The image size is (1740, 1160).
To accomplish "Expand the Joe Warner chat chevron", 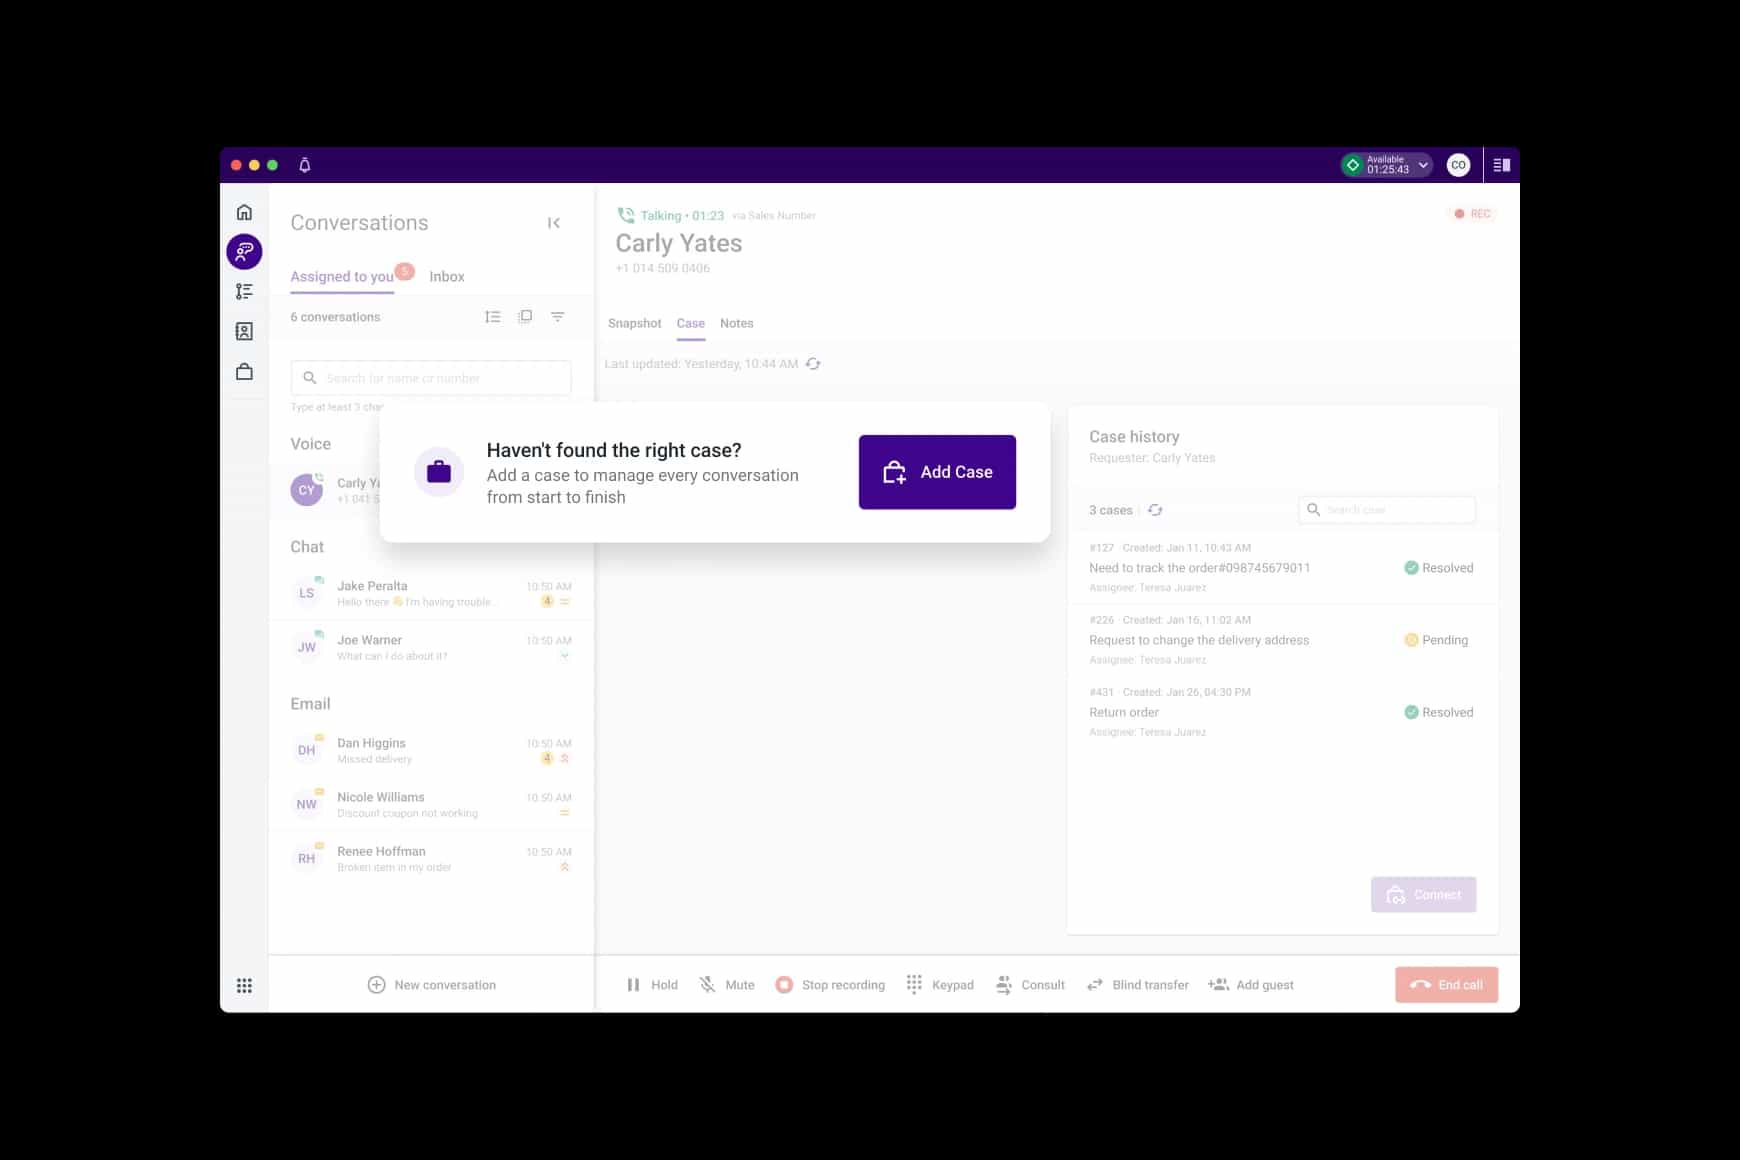I will pos(565,657).
